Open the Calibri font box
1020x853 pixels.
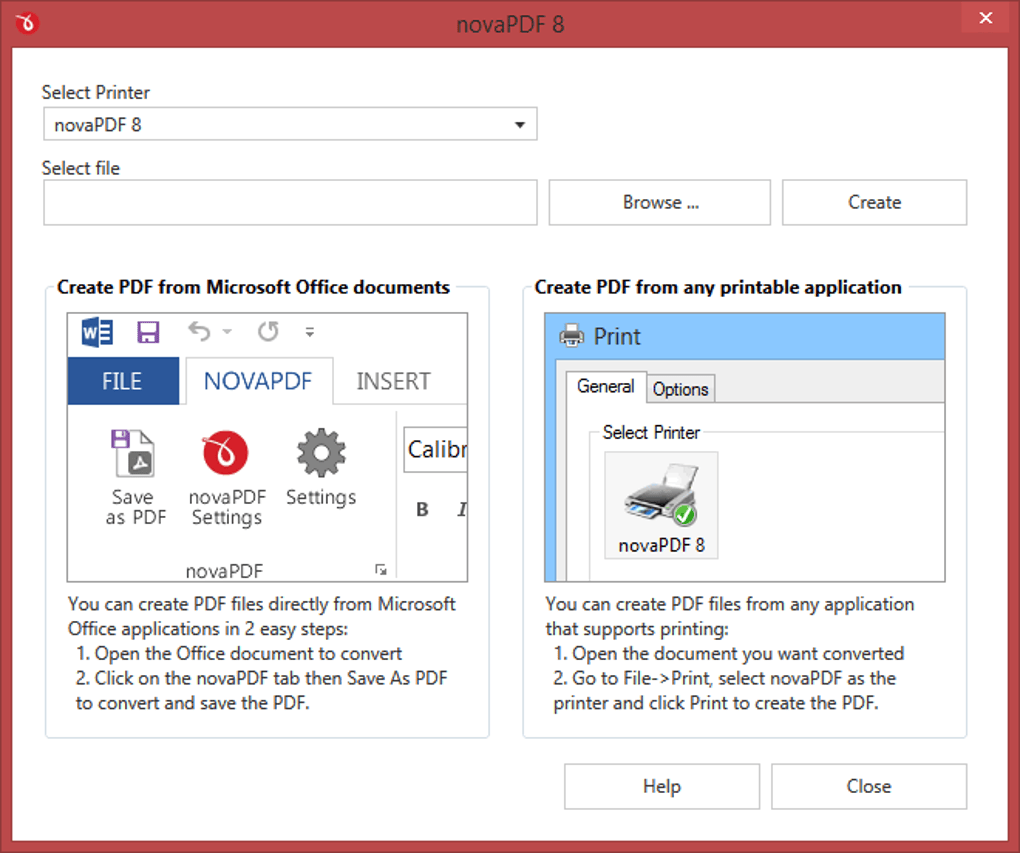tap(435, 450)
